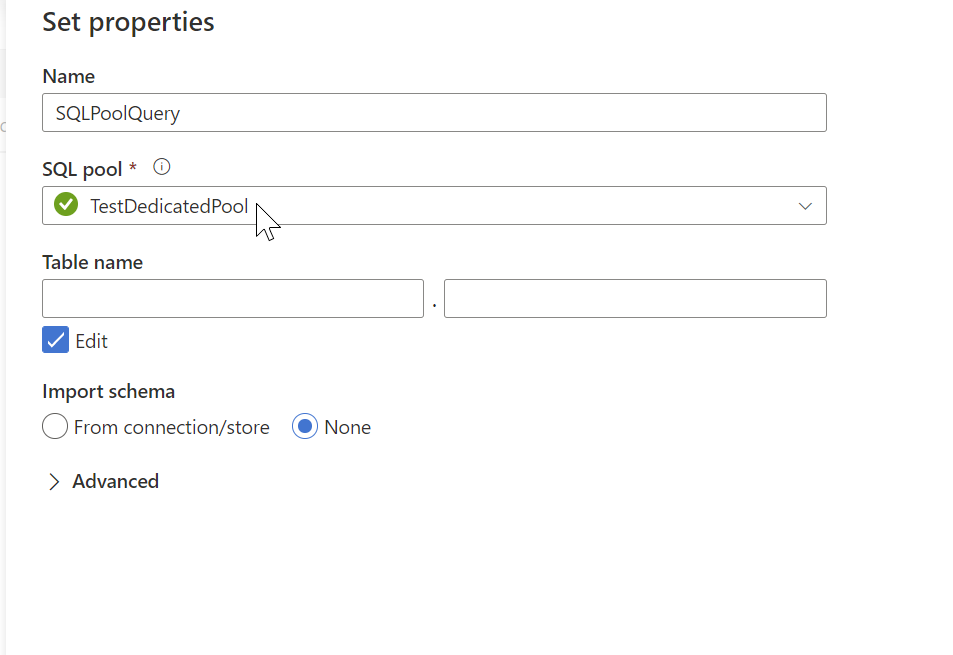
Task: Click the SQL pool required label
Action: [x=89, y=169]
